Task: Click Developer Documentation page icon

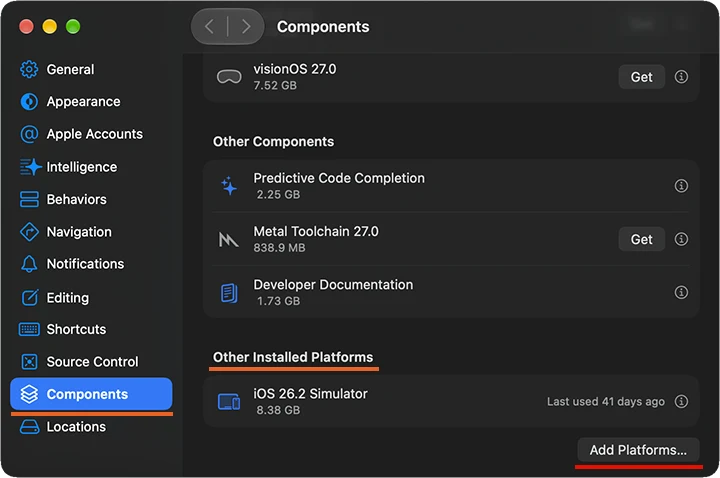Action: (229, 292)
